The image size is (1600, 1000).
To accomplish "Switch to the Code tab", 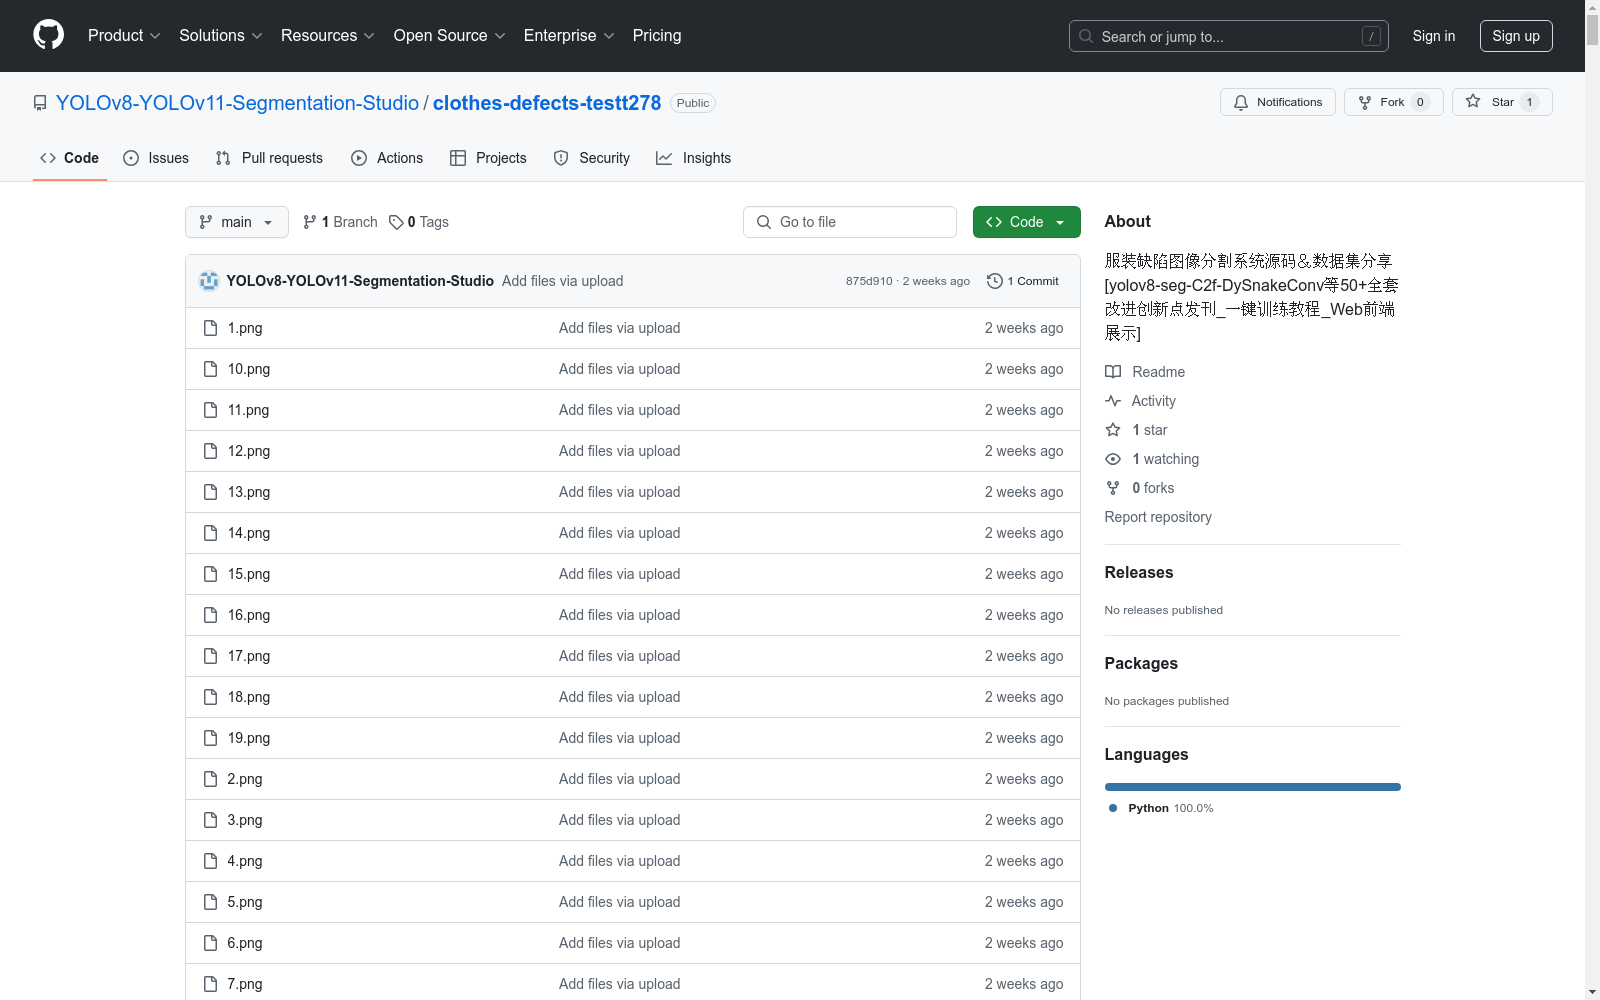I will coord(70,158).
